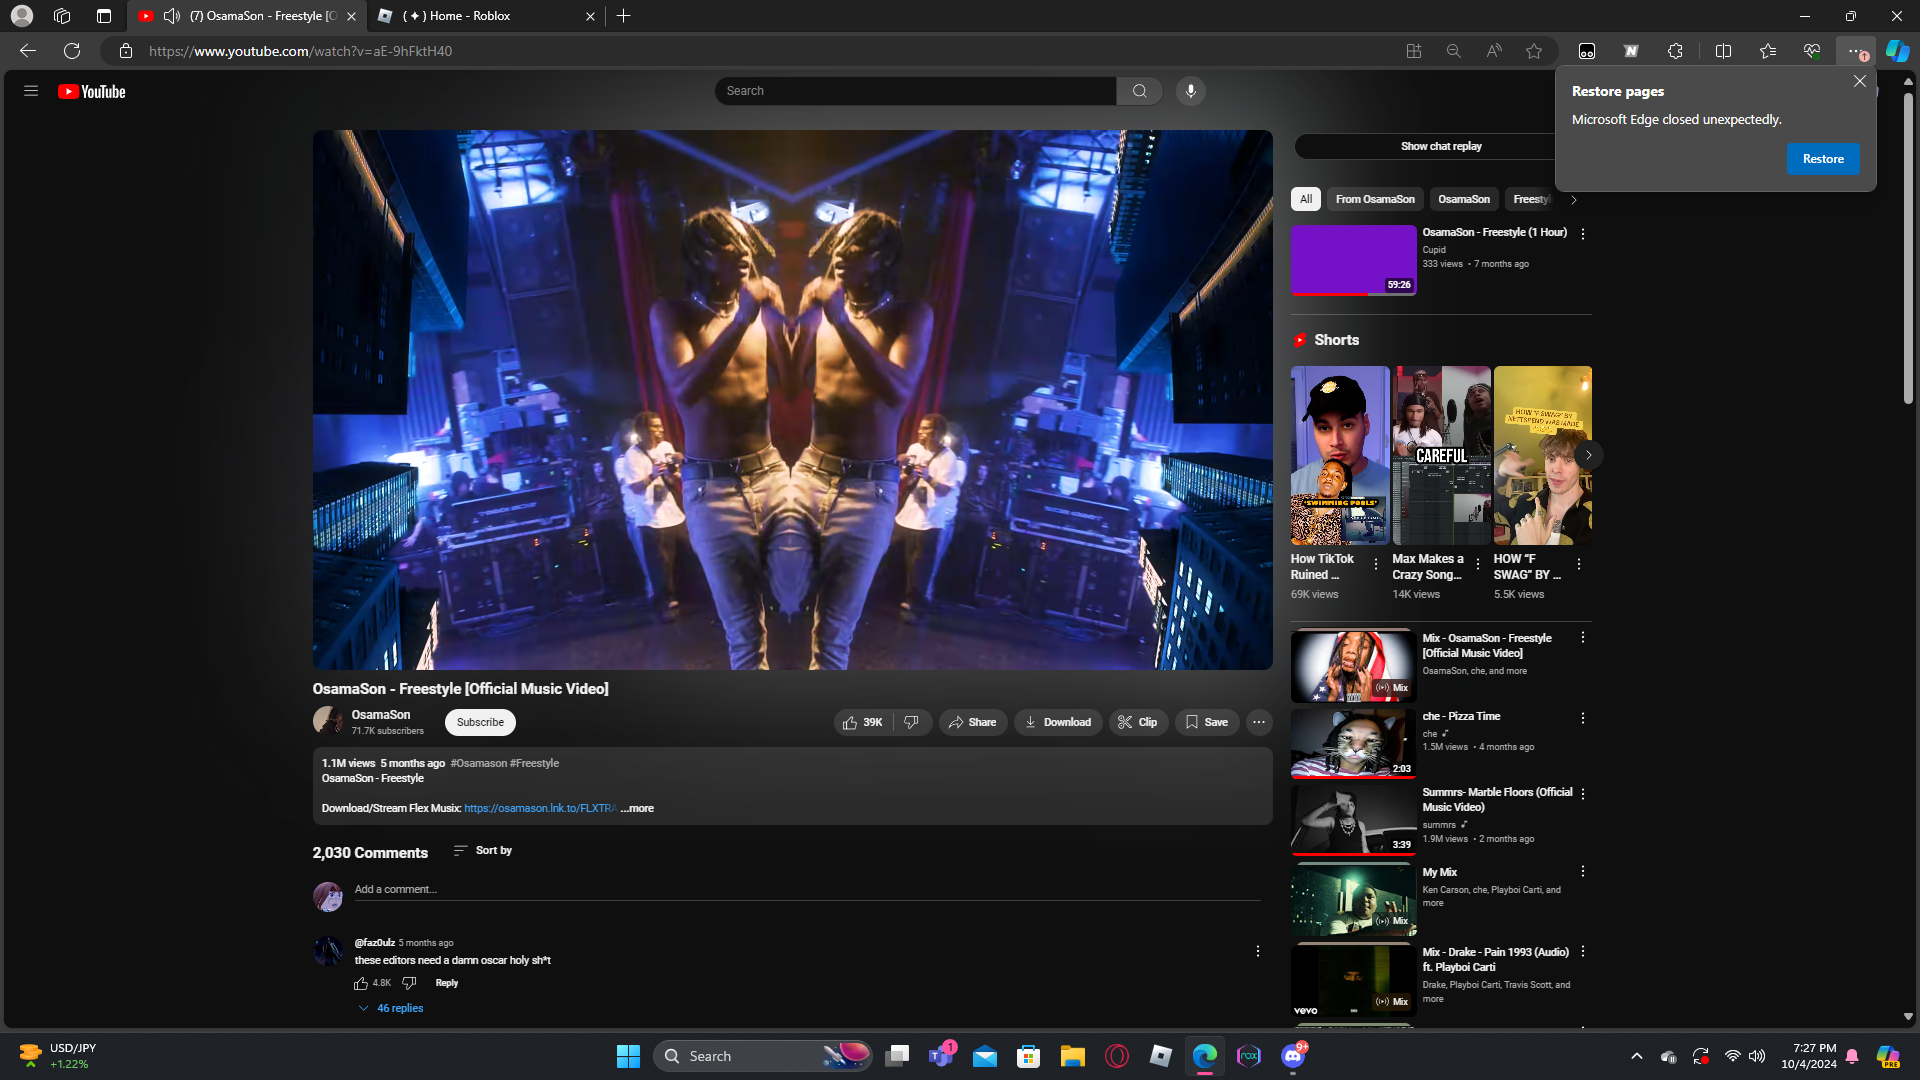This screenshot has height=1080, width=1920.
Task: Open the Sort by comments dropdown
Action: [x=482, y=850]
